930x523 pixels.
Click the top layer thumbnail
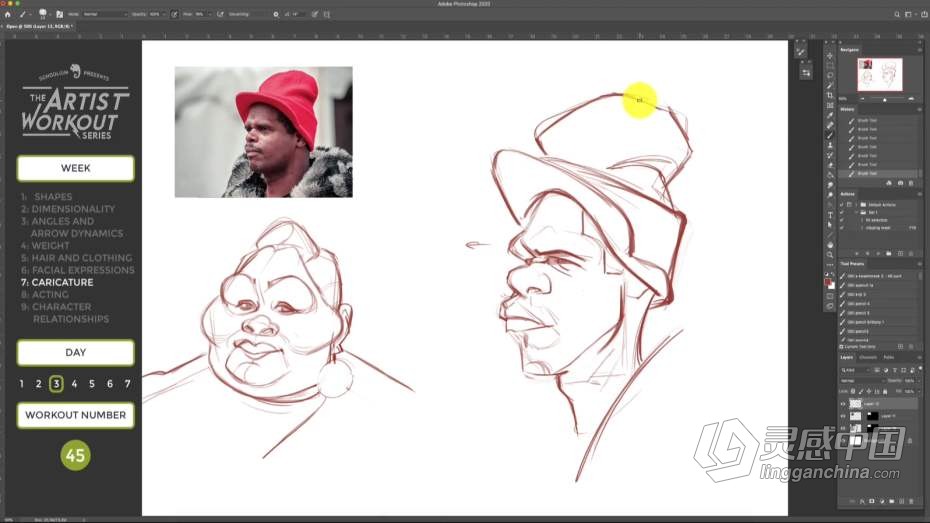(x=855, y=404)
